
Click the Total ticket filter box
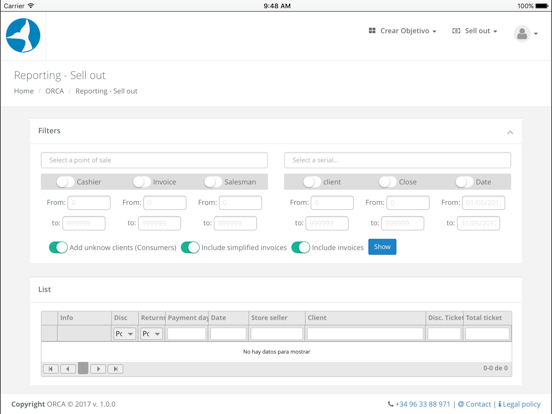click(x=487, y=333)
